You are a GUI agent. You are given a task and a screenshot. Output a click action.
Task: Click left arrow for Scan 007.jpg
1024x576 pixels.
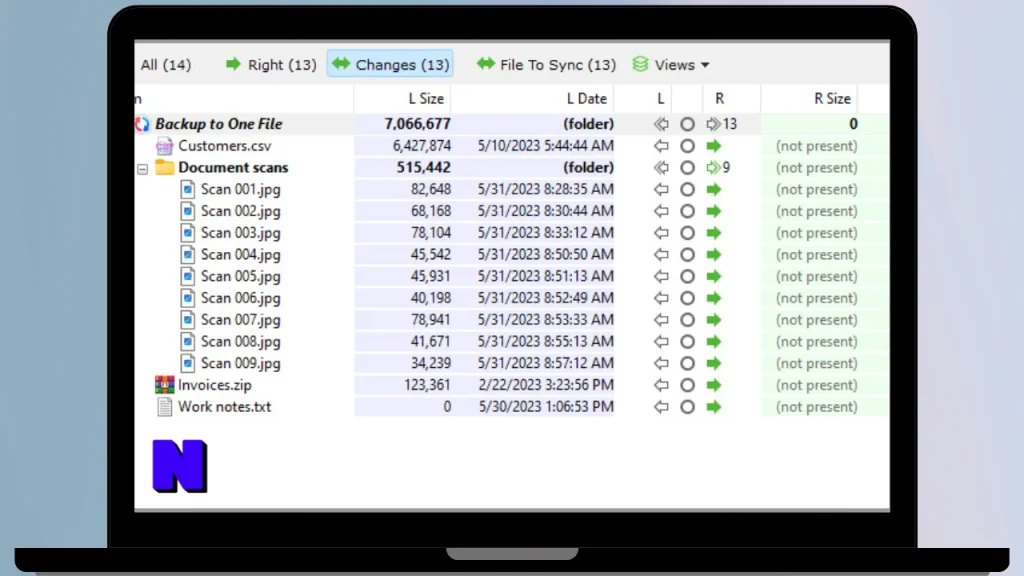661,320
